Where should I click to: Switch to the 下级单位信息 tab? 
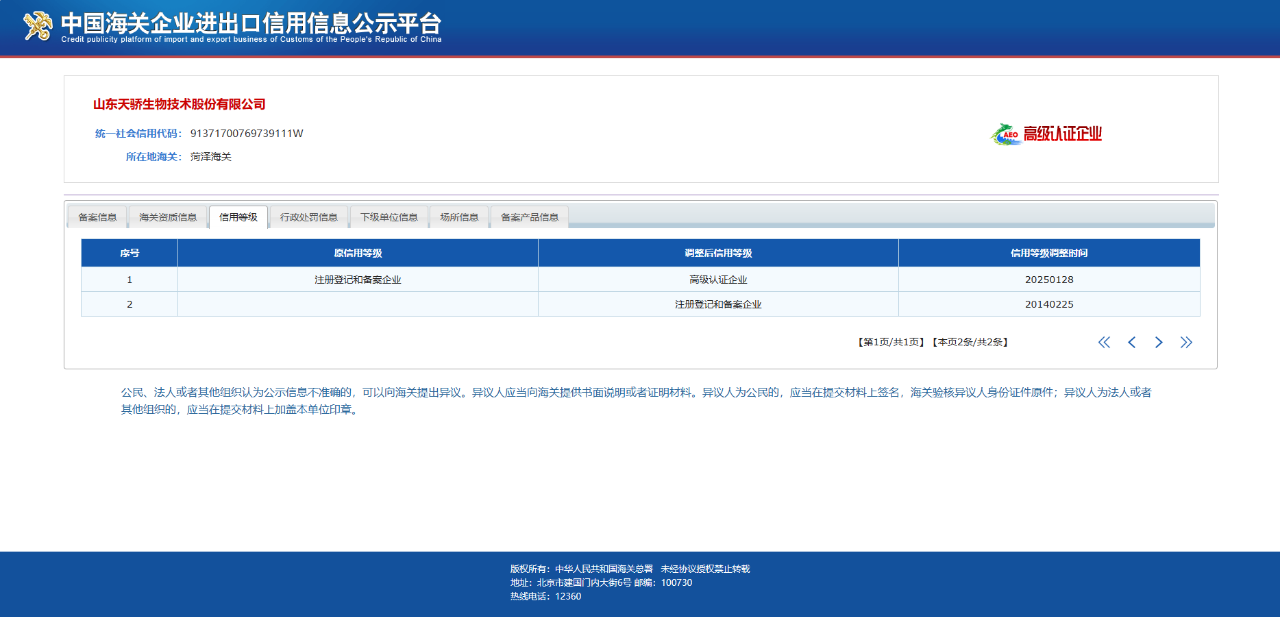389,217
